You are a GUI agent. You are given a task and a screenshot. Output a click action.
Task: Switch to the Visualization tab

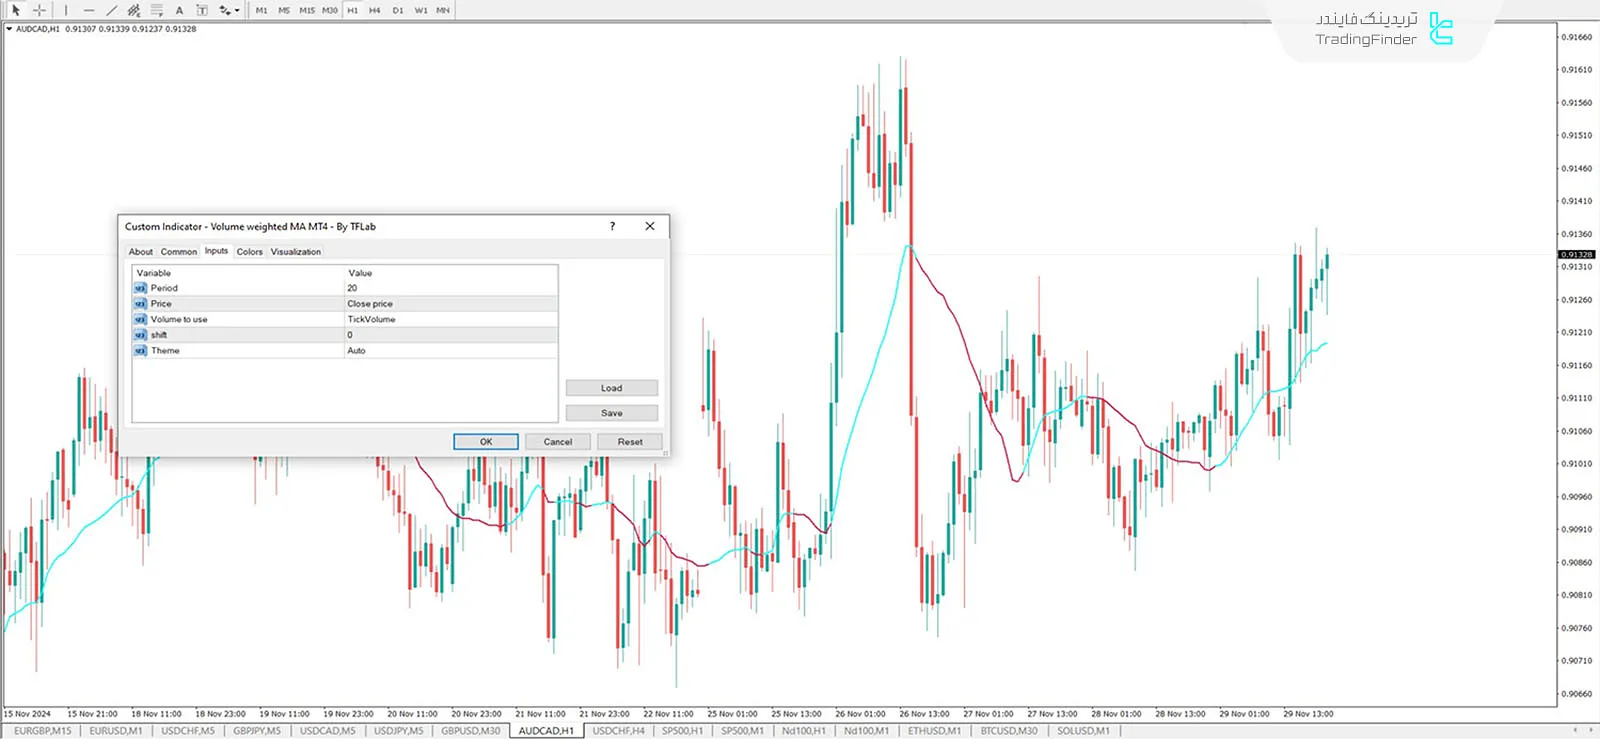click(296, 252)
